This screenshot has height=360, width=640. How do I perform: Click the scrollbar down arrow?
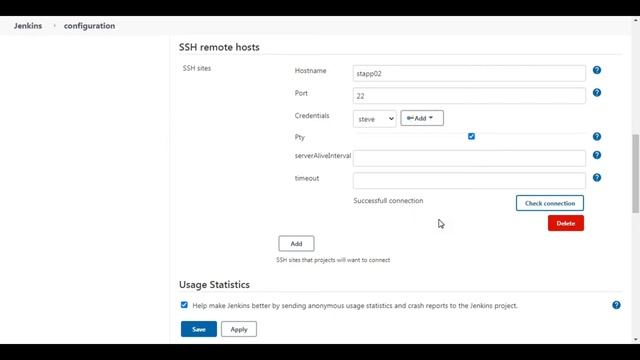pos(636,340)
